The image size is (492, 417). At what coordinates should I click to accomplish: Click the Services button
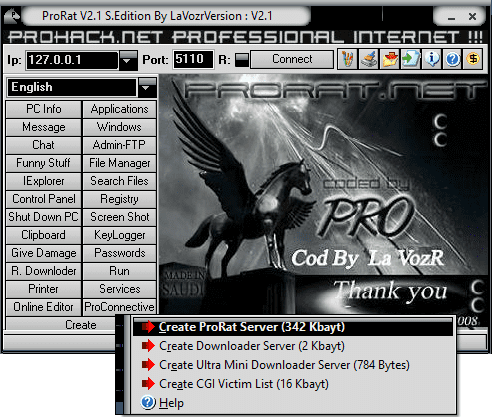coord(119,289)
